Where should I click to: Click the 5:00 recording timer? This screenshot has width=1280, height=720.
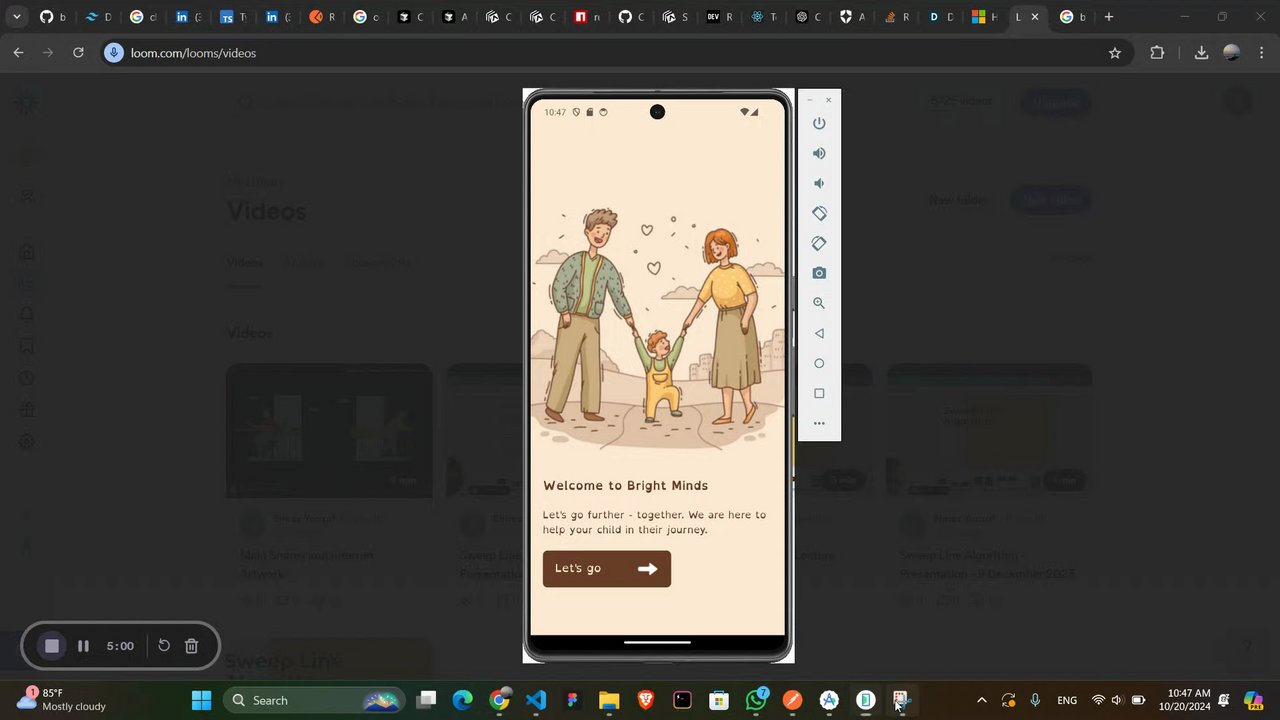pyautogui.click(x=120, y=646)
